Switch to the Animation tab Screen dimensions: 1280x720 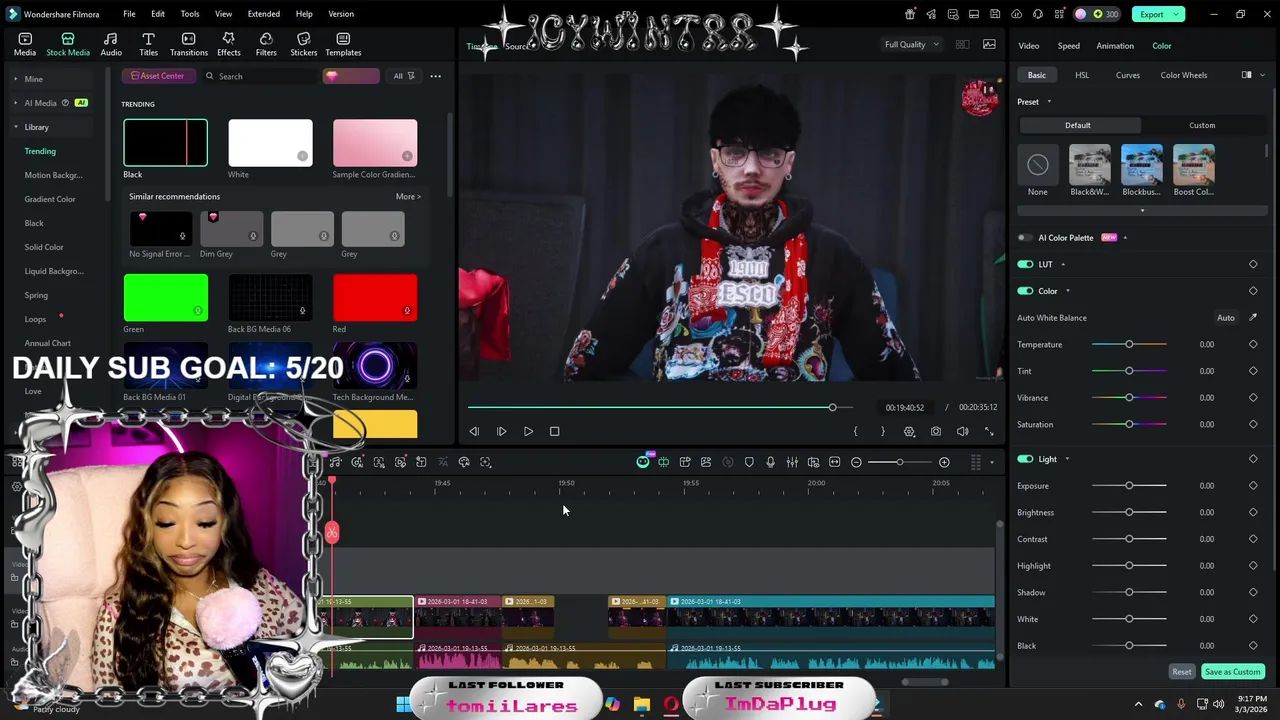tap(1115, 46)
